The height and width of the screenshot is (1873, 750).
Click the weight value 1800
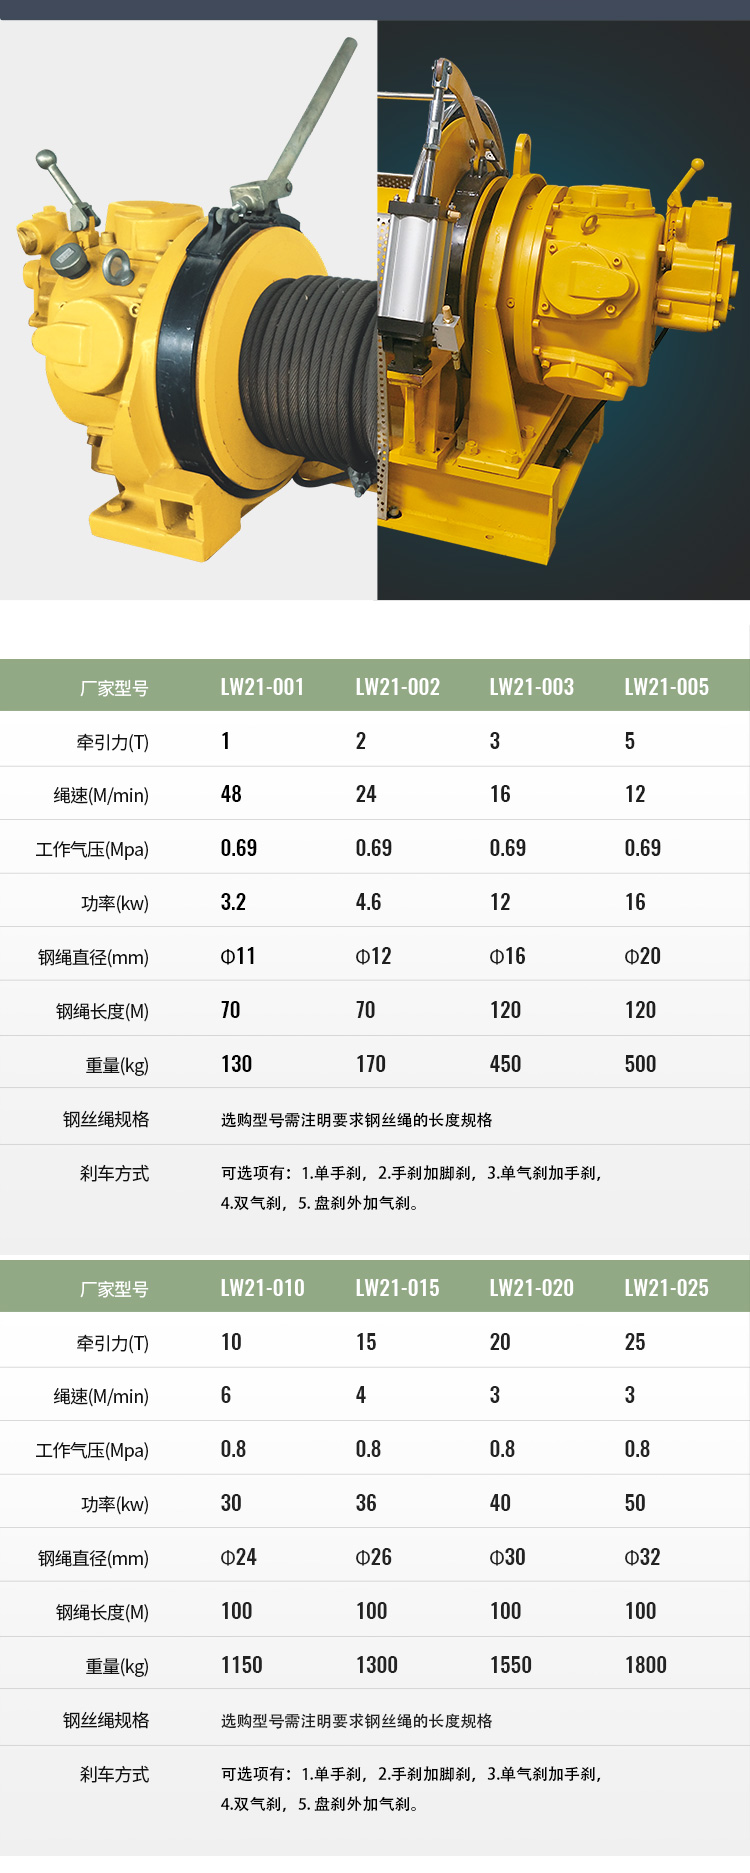[645, 1665]
